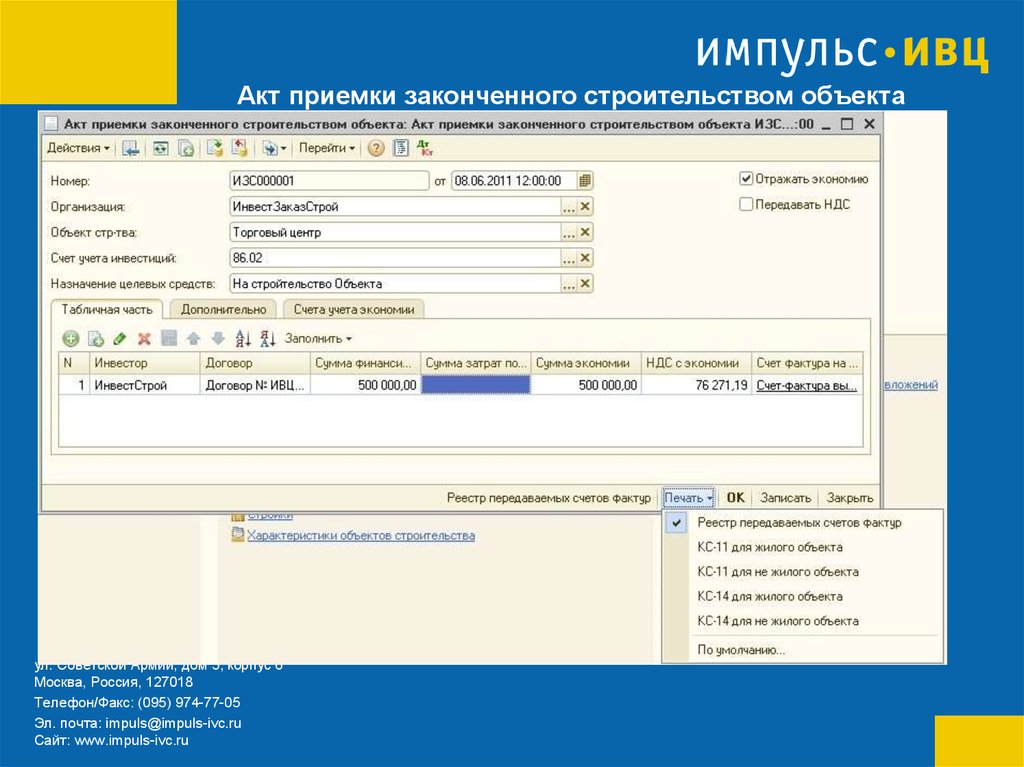Click the Сумма экономии column header
This screenshot has width=1024, height=767.
click(586, 363)
